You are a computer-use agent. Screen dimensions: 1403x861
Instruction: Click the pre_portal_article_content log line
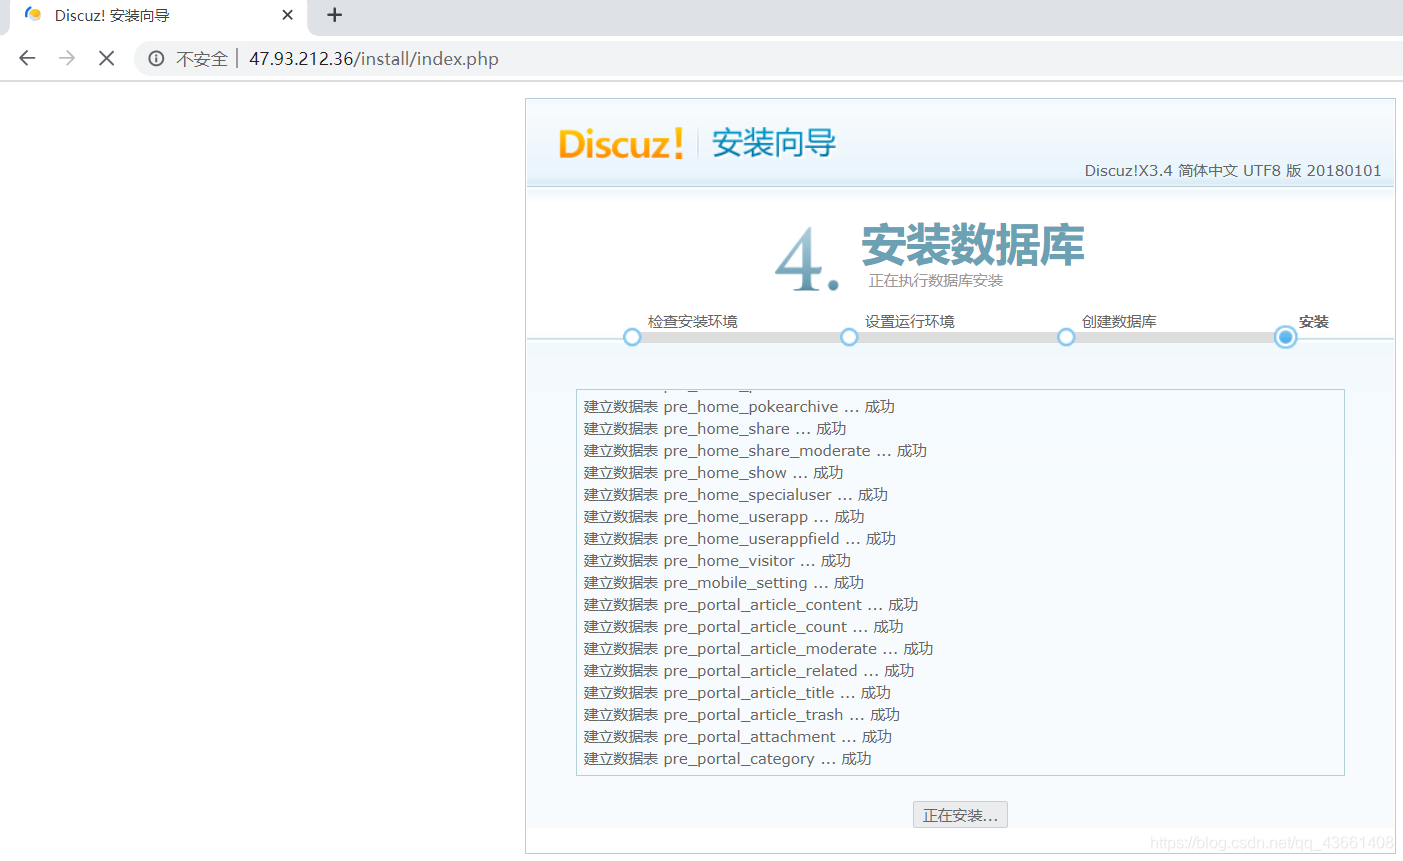pos(751,605)
